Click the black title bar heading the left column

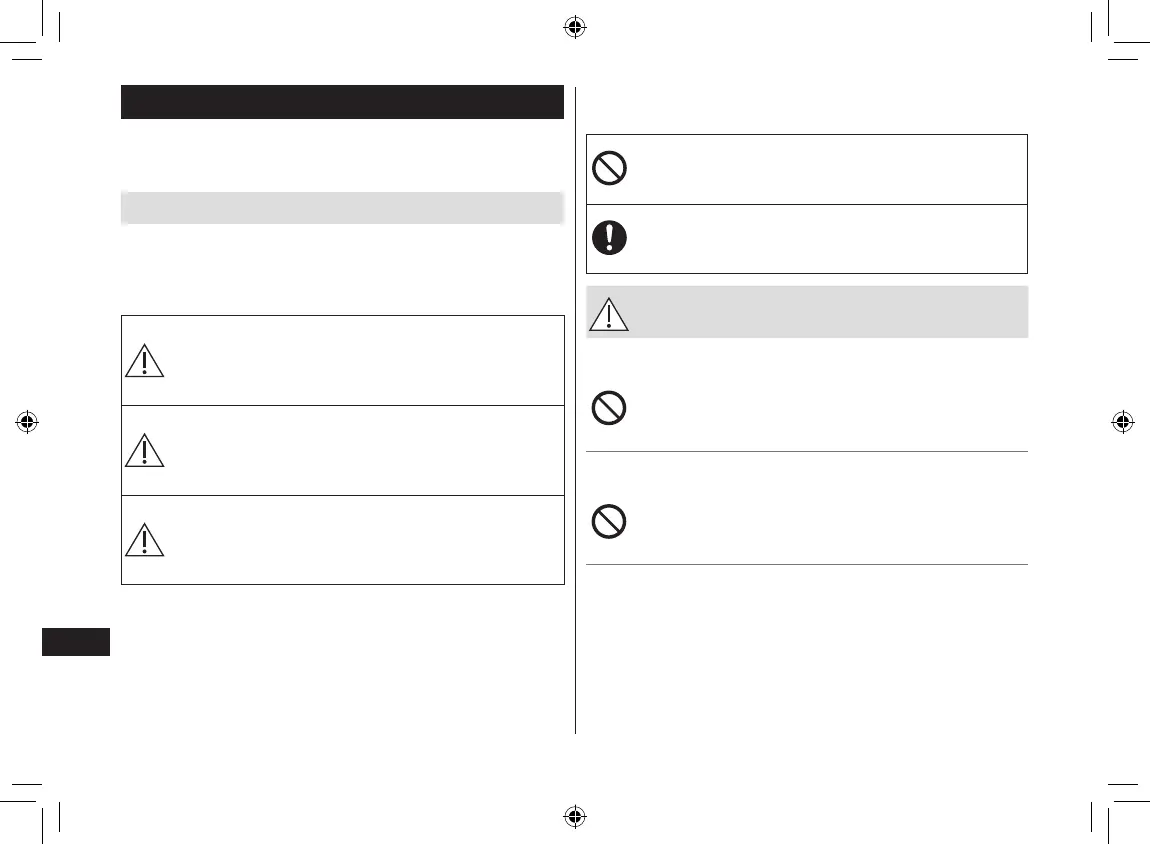(x=342, y=102)
